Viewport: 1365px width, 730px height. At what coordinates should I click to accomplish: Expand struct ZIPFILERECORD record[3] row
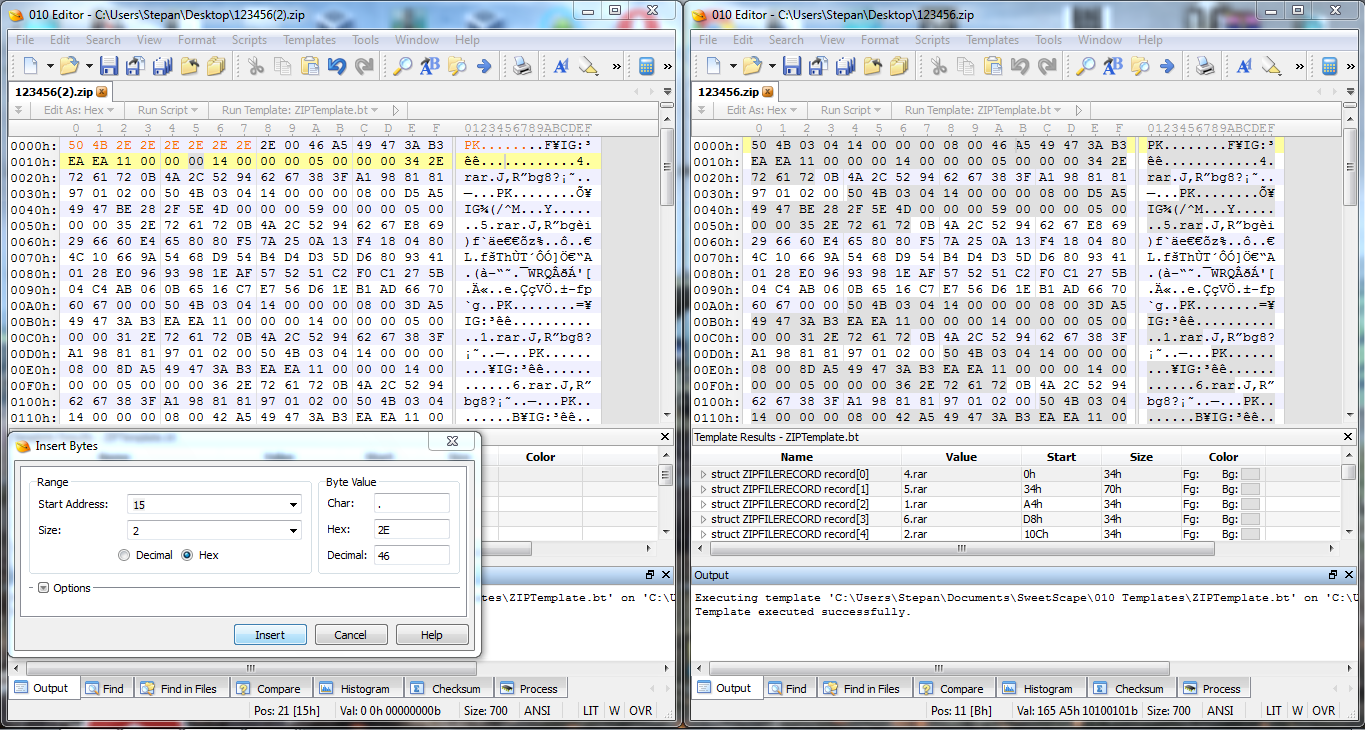pyautogui.click(x=703, y=519)
